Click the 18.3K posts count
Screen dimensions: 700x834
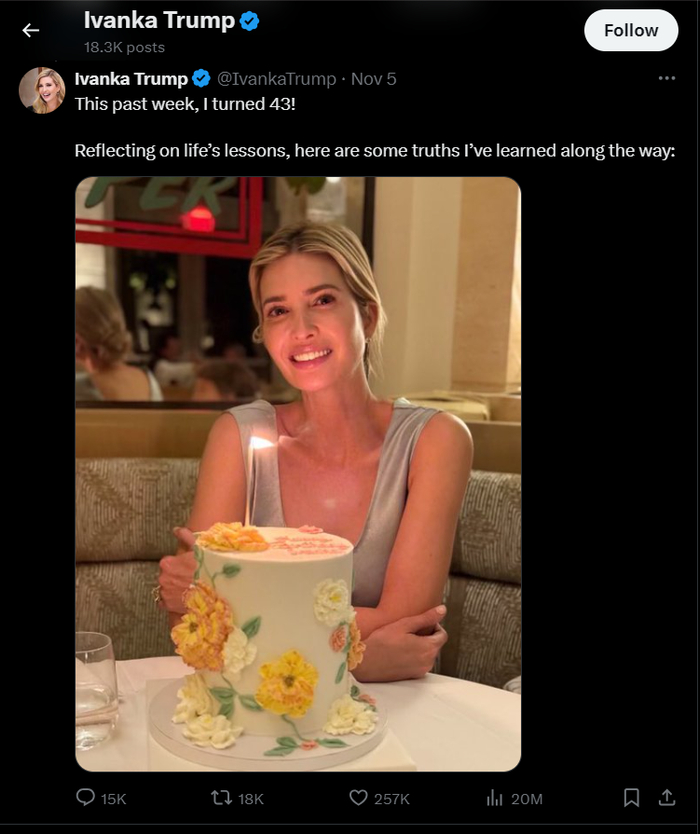pos(124,47)
